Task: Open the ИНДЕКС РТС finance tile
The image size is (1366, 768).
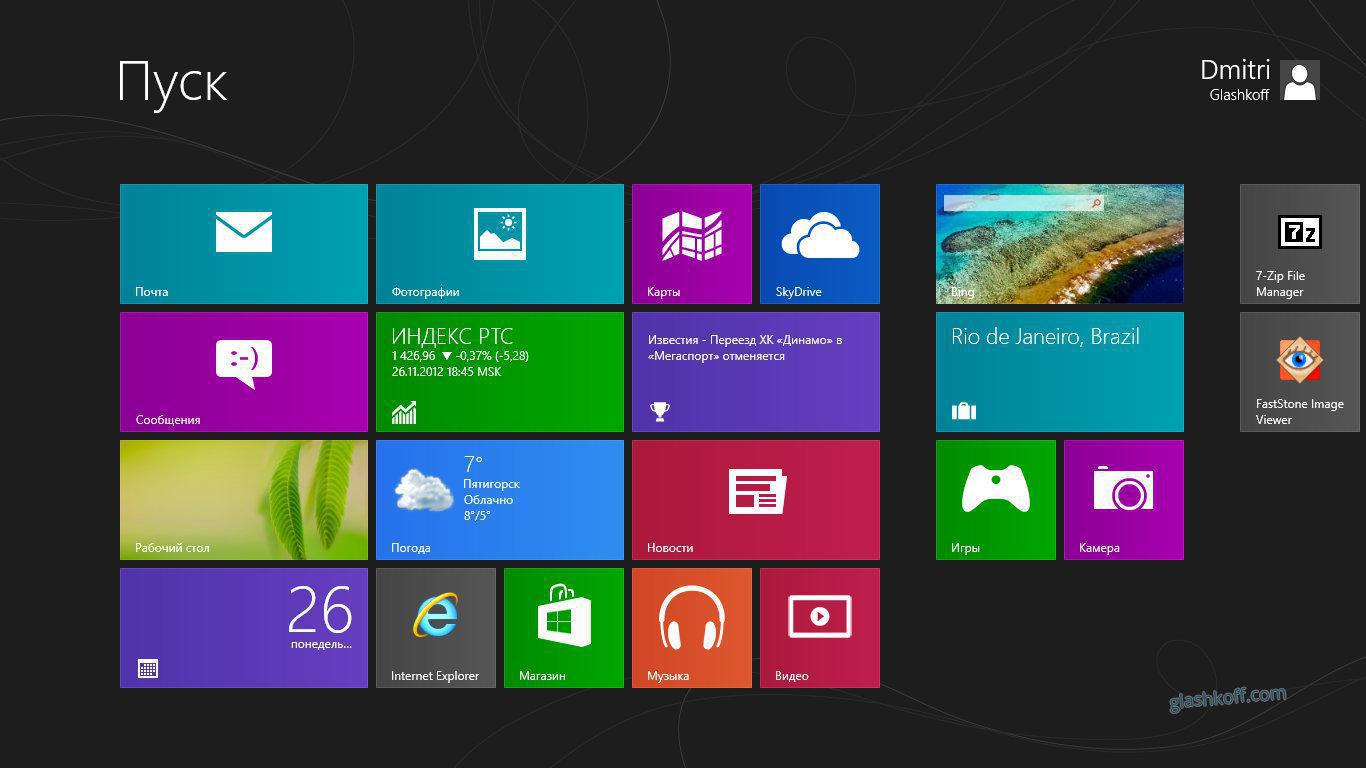Action: 500,372
